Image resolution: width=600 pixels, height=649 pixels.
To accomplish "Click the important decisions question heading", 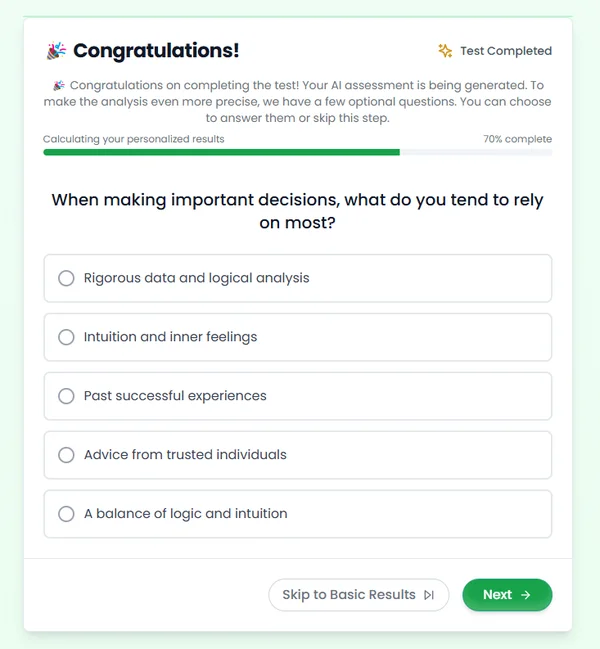I will (x=297, y=211).
